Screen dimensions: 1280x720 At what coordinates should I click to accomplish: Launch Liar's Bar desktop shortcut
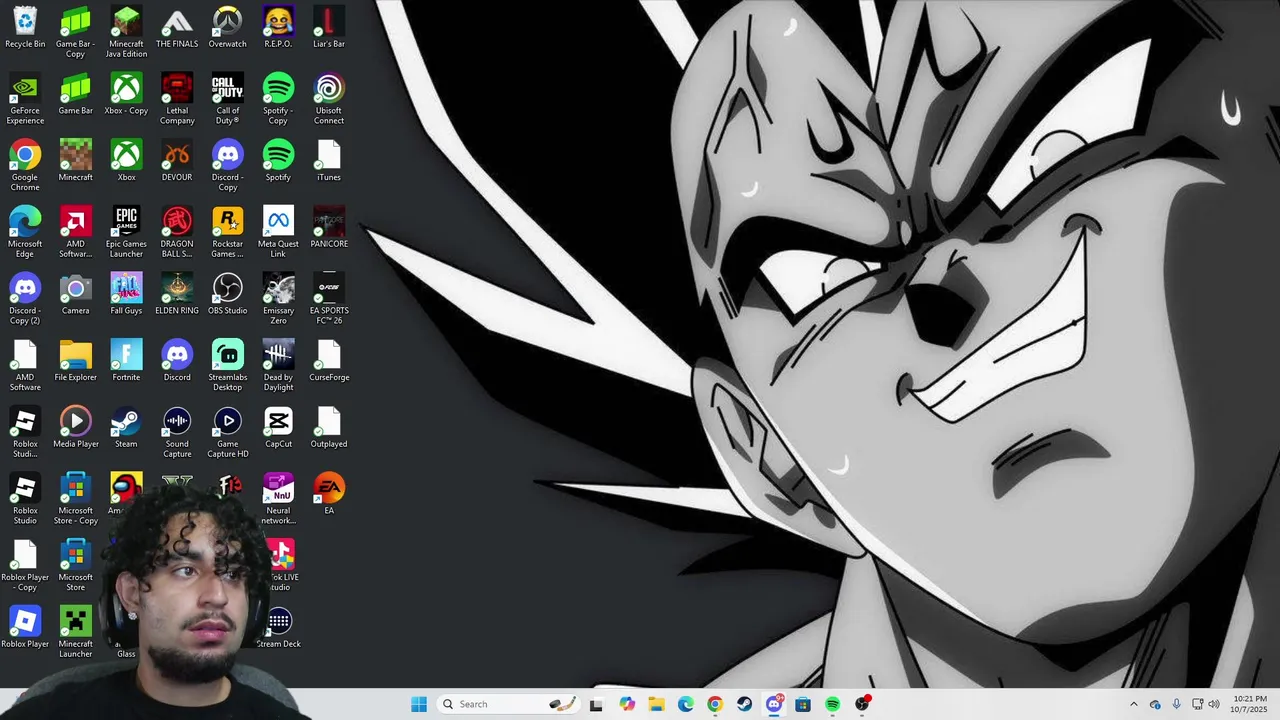click(x=329, y=28)
